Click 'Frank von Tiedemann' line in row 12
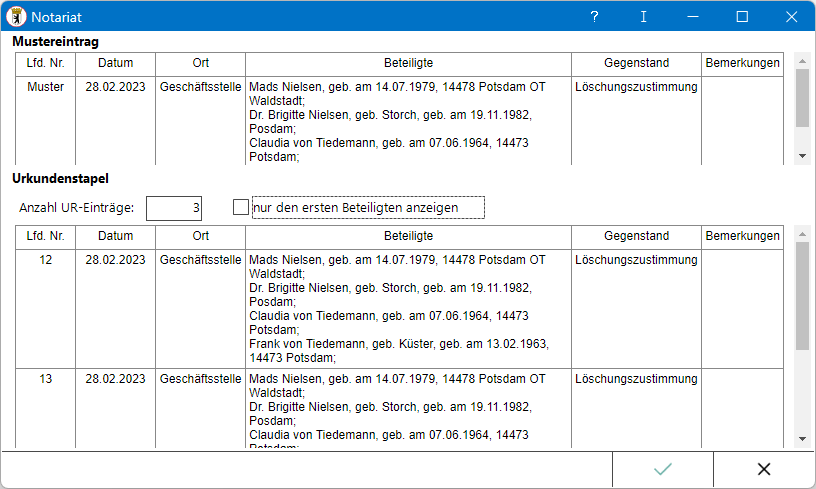The width and height of the screenshot is (816, 489). pos(399,344)
